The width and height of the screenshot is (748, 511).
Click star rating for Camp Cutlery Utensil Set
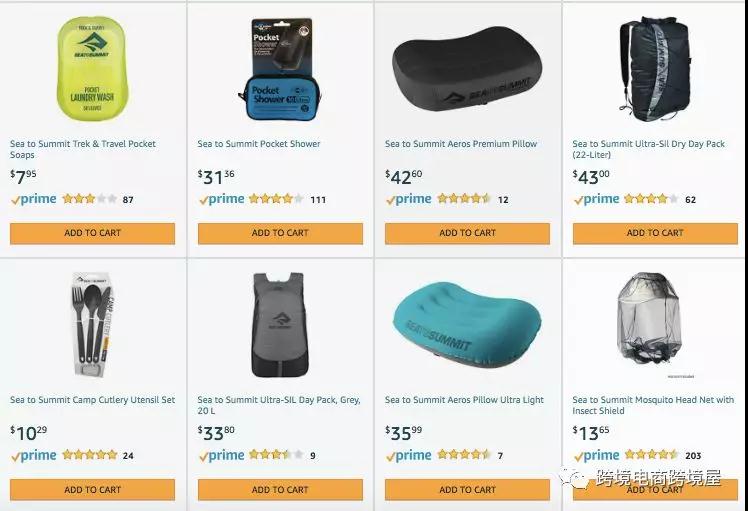pos(90,455)
